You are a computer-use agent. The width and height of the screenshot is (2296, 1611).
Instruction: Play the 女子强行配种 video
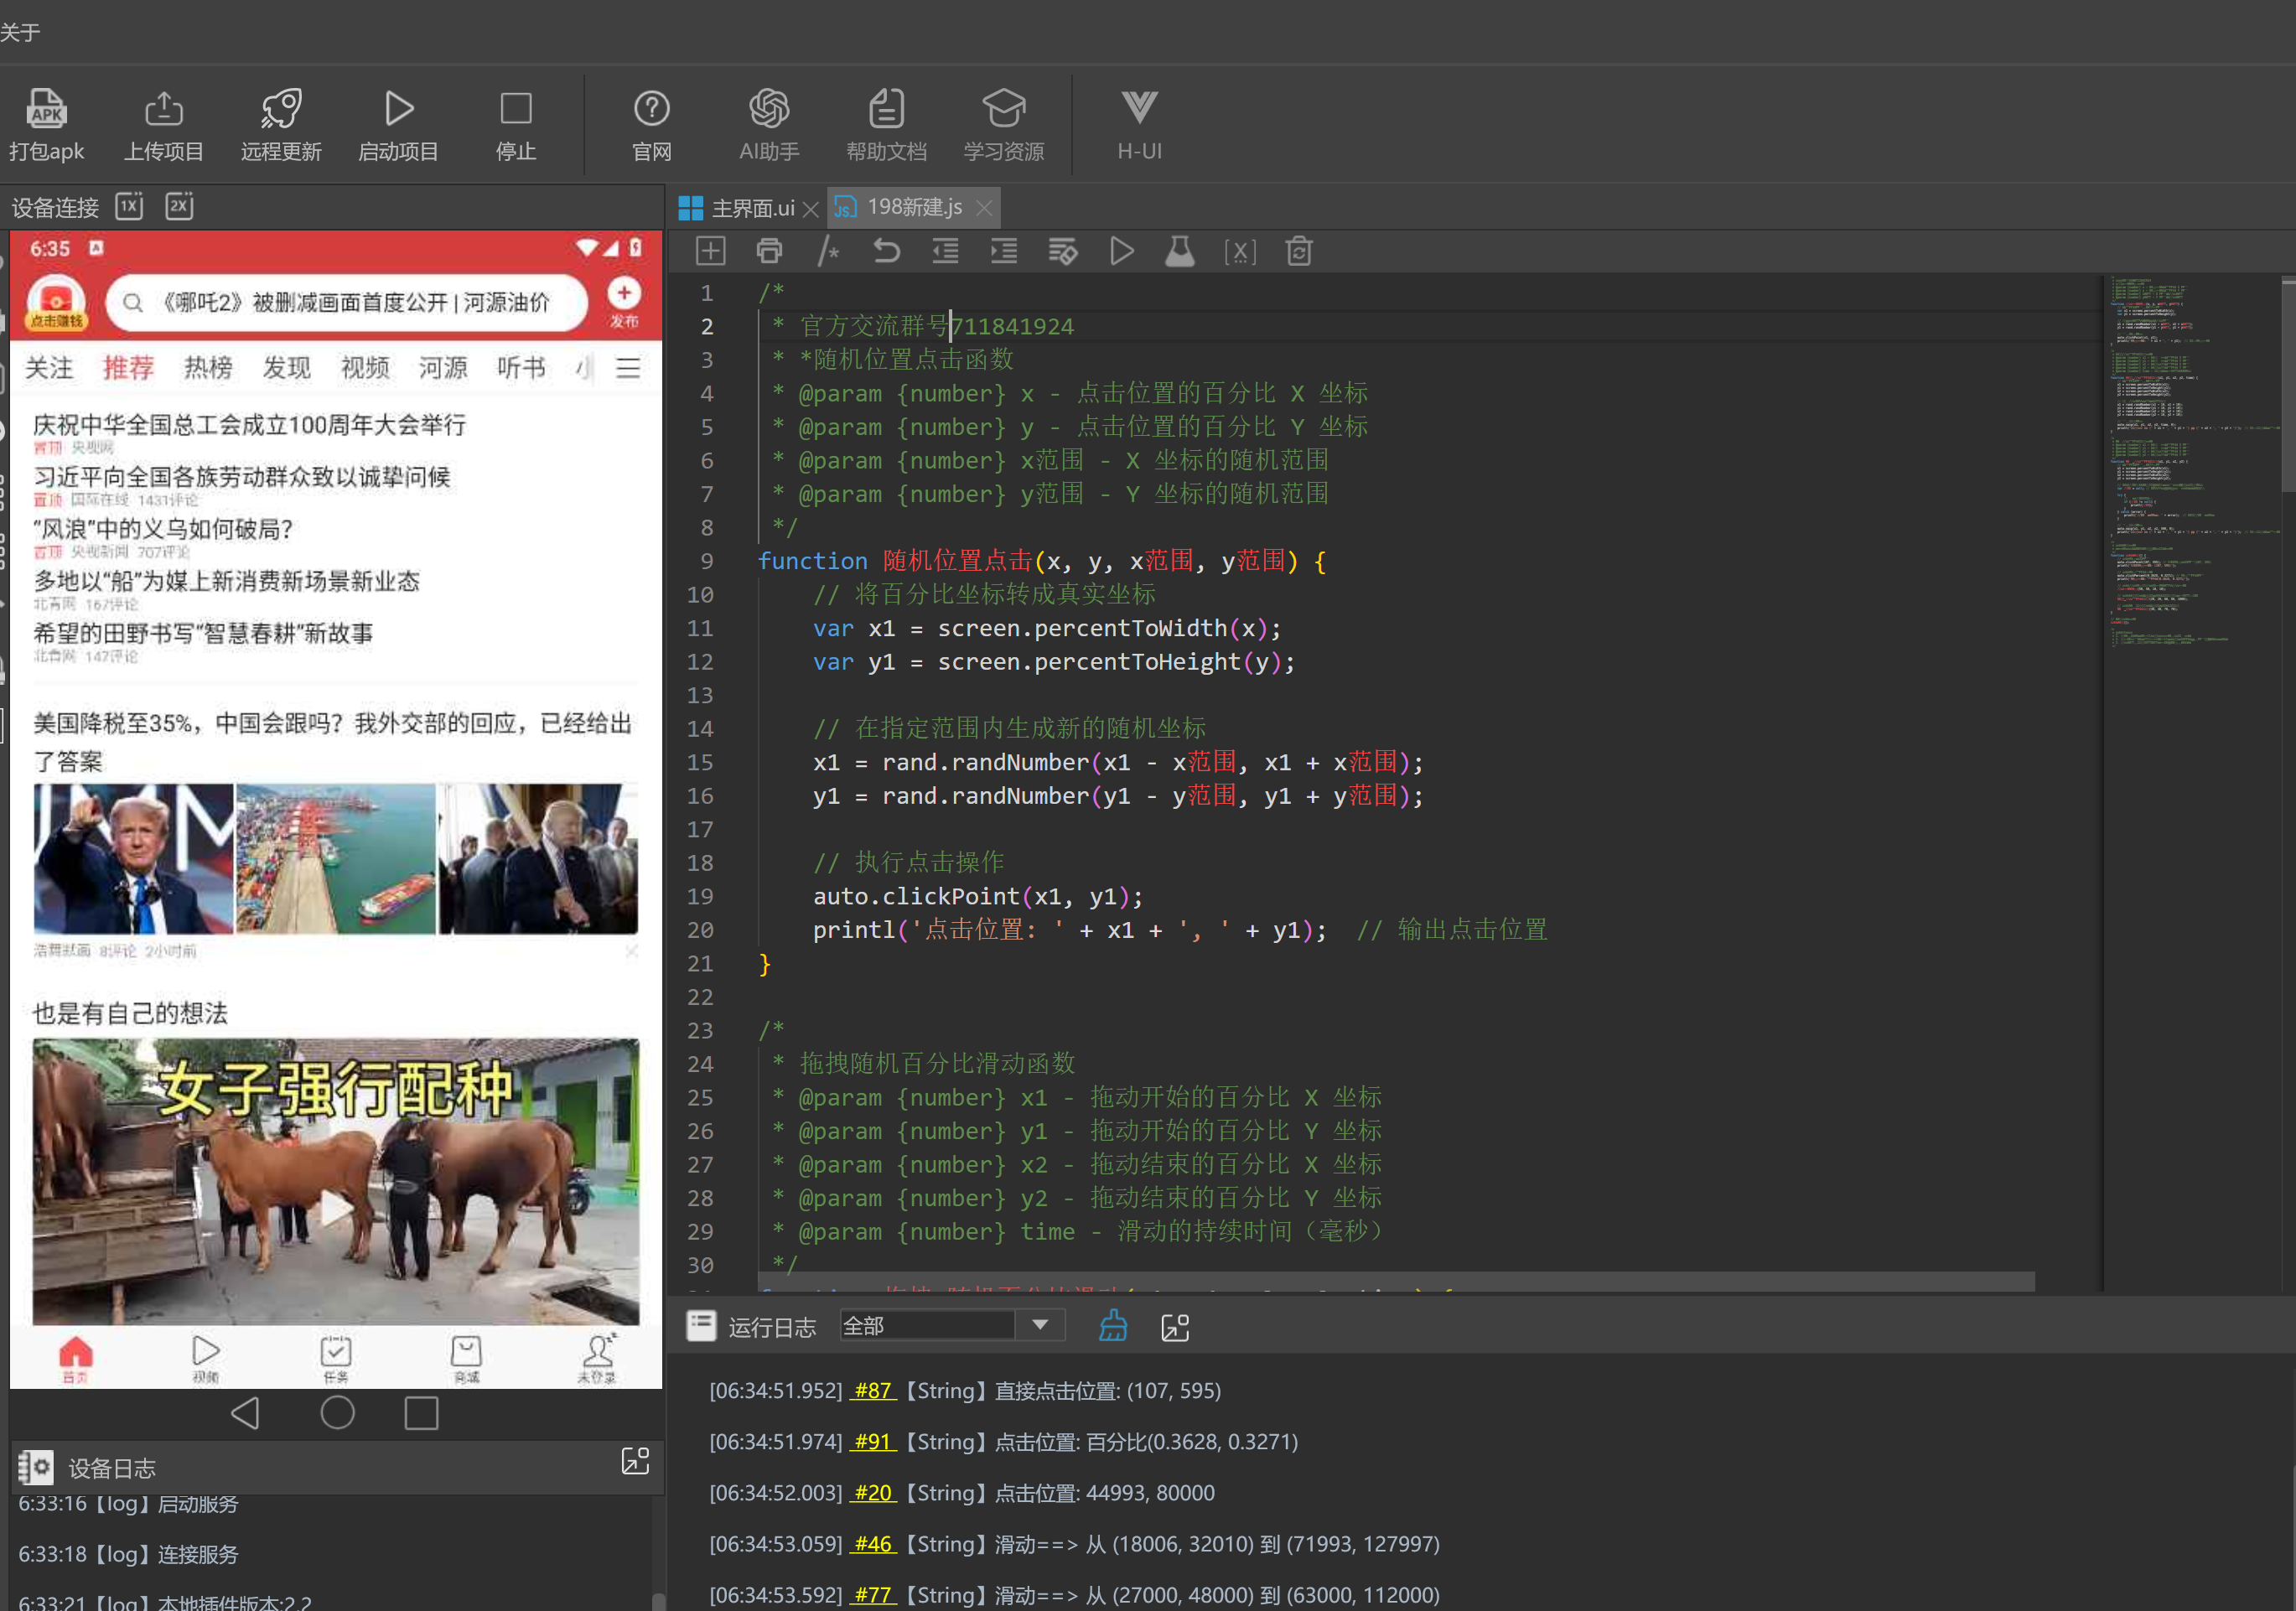336,1182
